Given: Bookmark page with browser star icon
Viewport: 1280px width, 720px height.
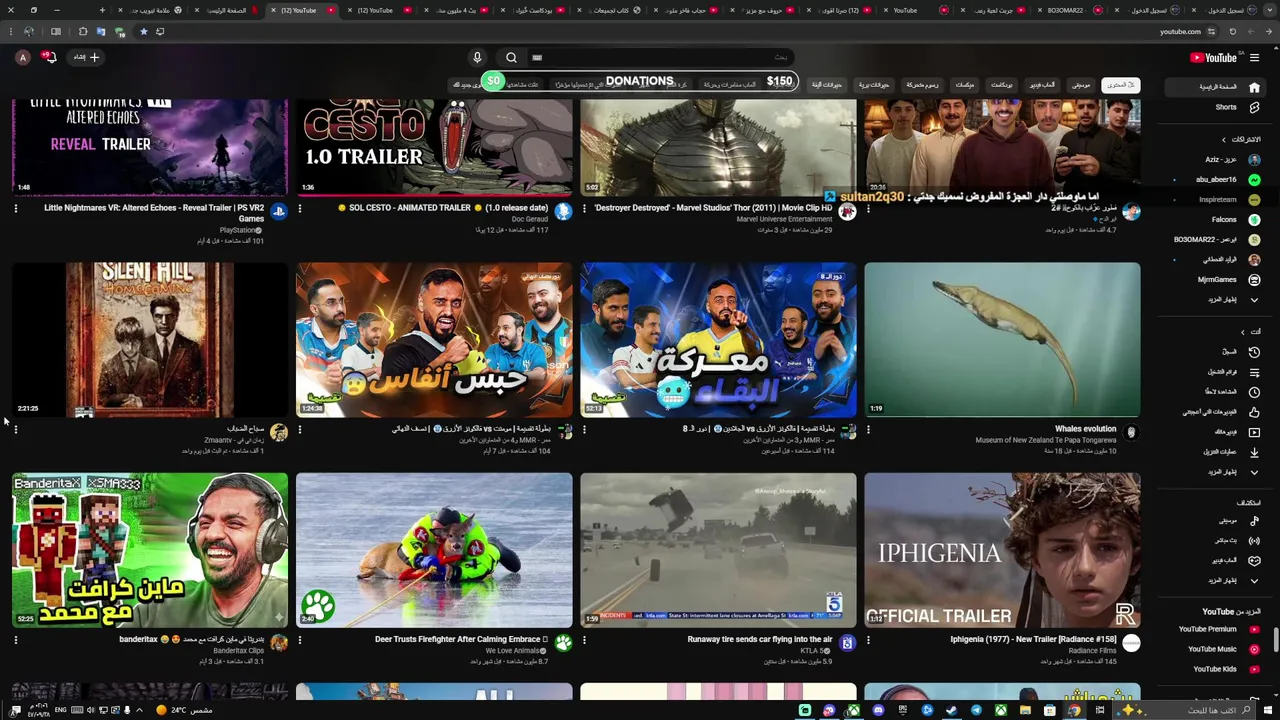Looking at the screenshot, I should point(143,32).
